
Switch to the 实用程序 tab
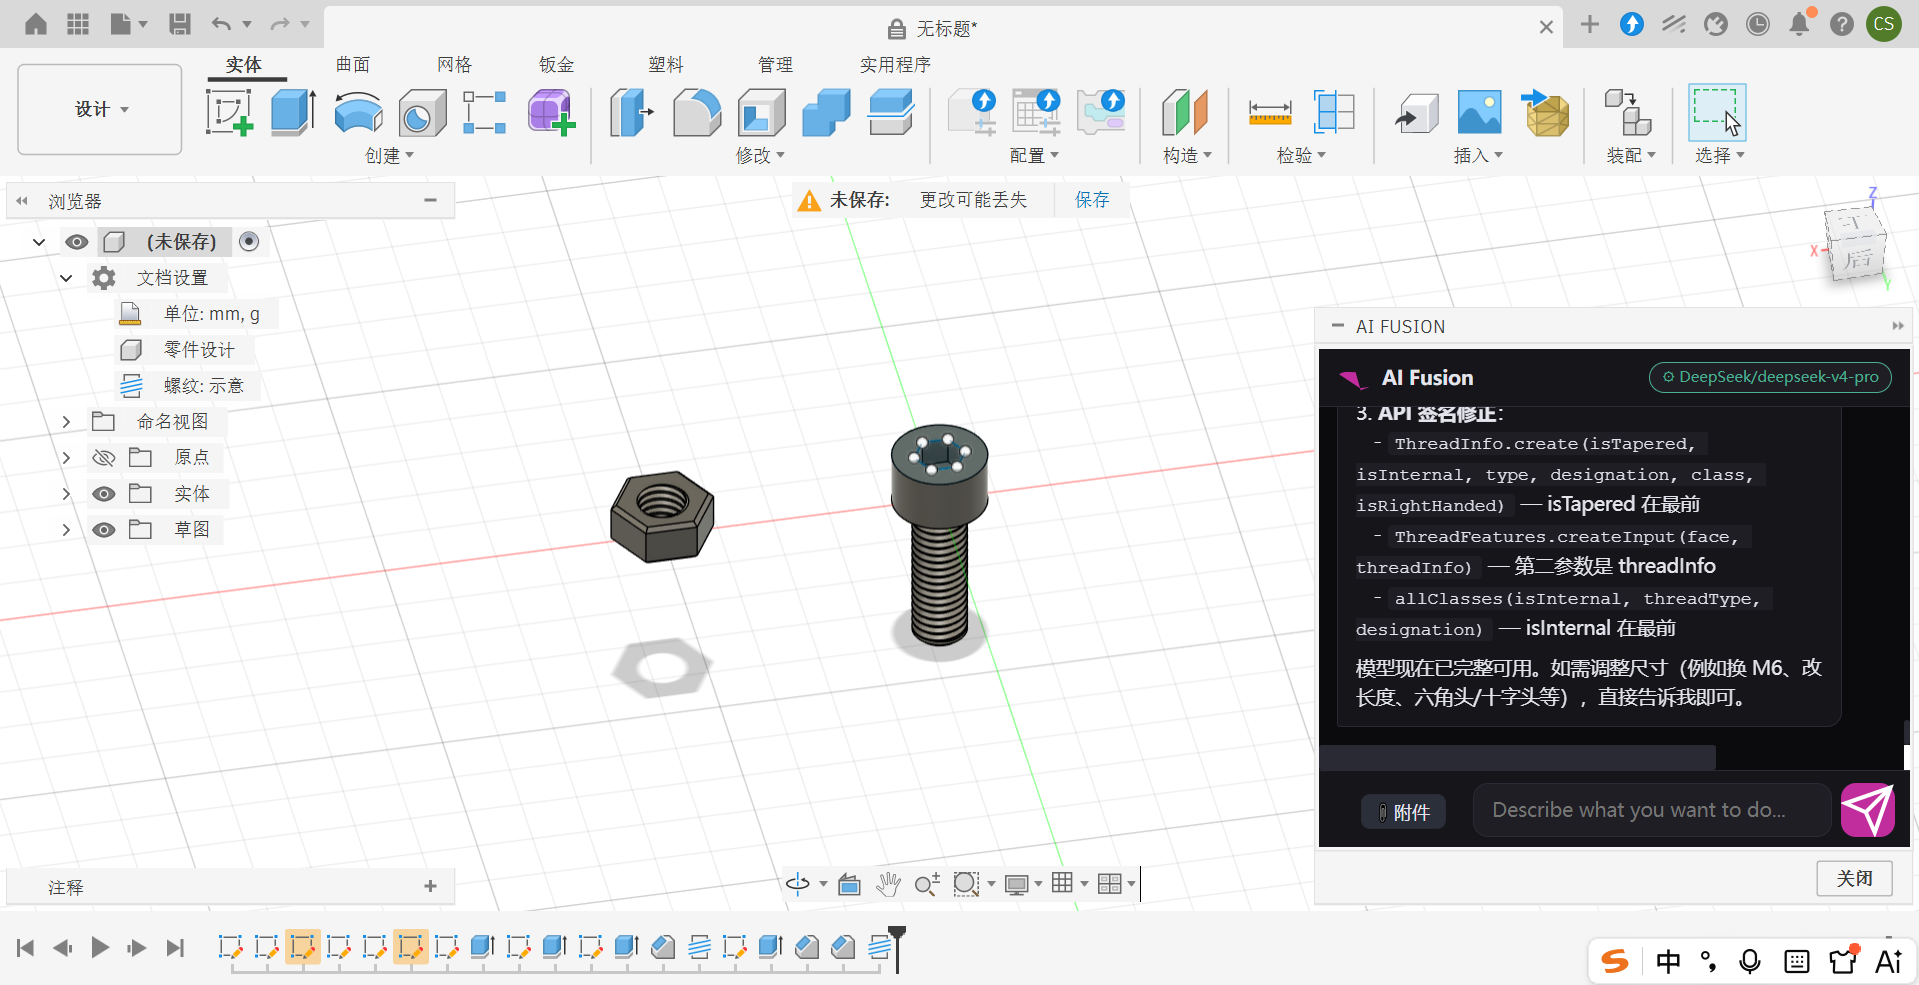click(896, 65)
